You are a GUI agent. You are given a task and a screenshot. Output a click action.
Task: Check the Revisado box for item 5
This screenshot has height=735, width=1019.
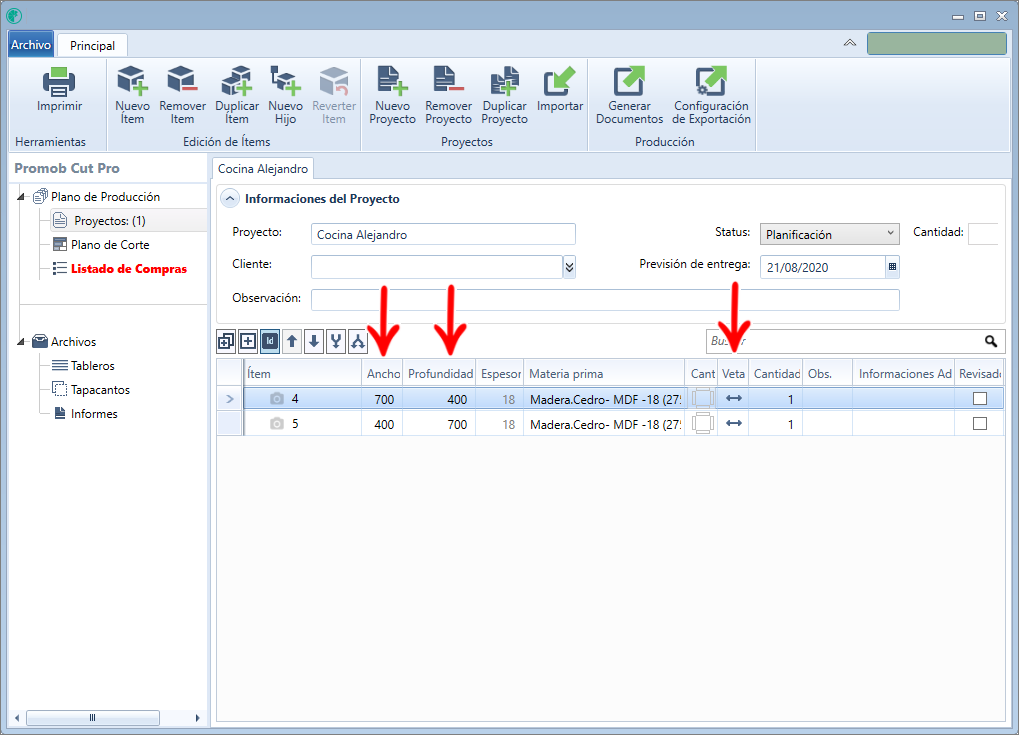[980, 424]
